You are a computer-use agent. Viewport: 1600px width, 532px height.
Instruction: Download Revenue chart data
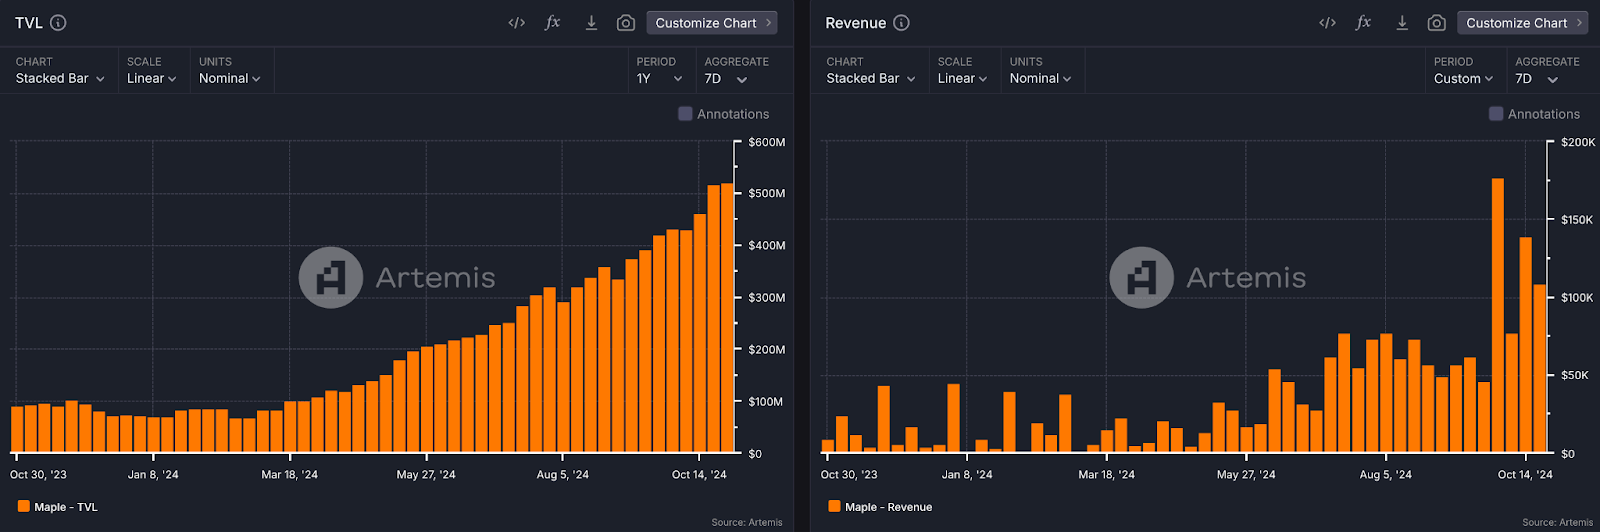(x=1402, y=22)
